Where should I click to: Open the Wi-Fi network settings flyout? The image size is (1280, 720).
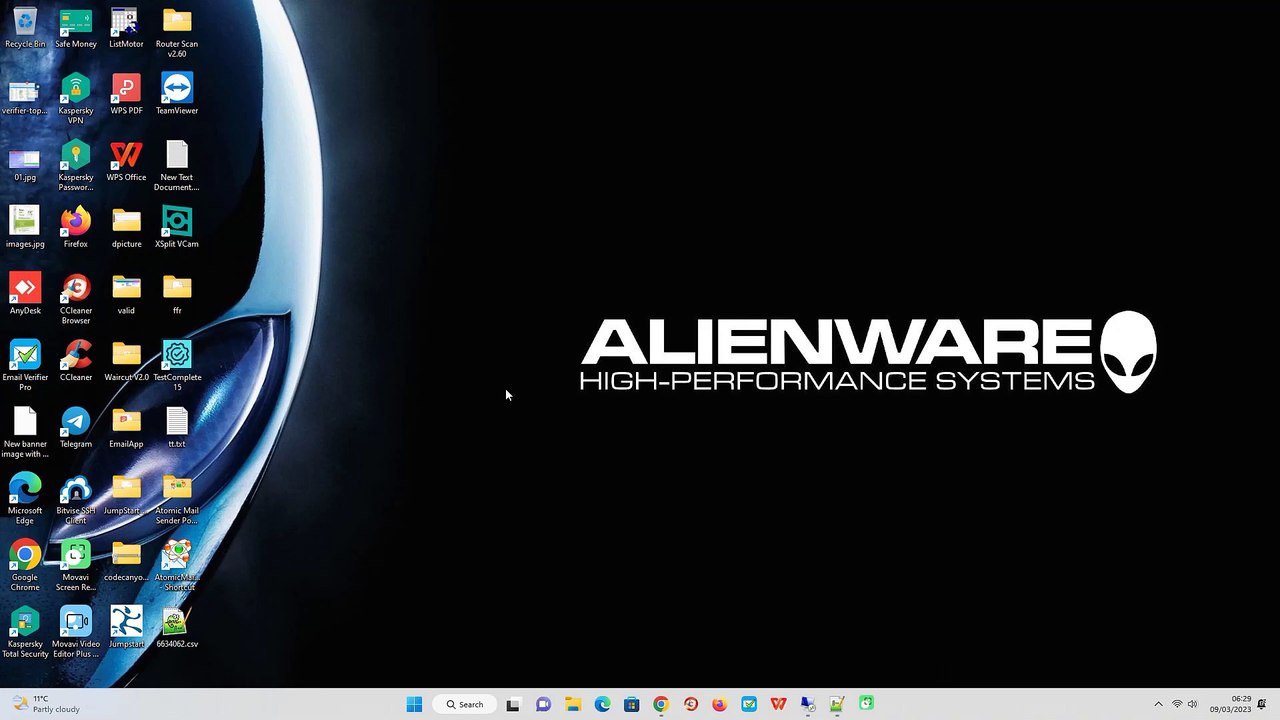[1177, 704]
